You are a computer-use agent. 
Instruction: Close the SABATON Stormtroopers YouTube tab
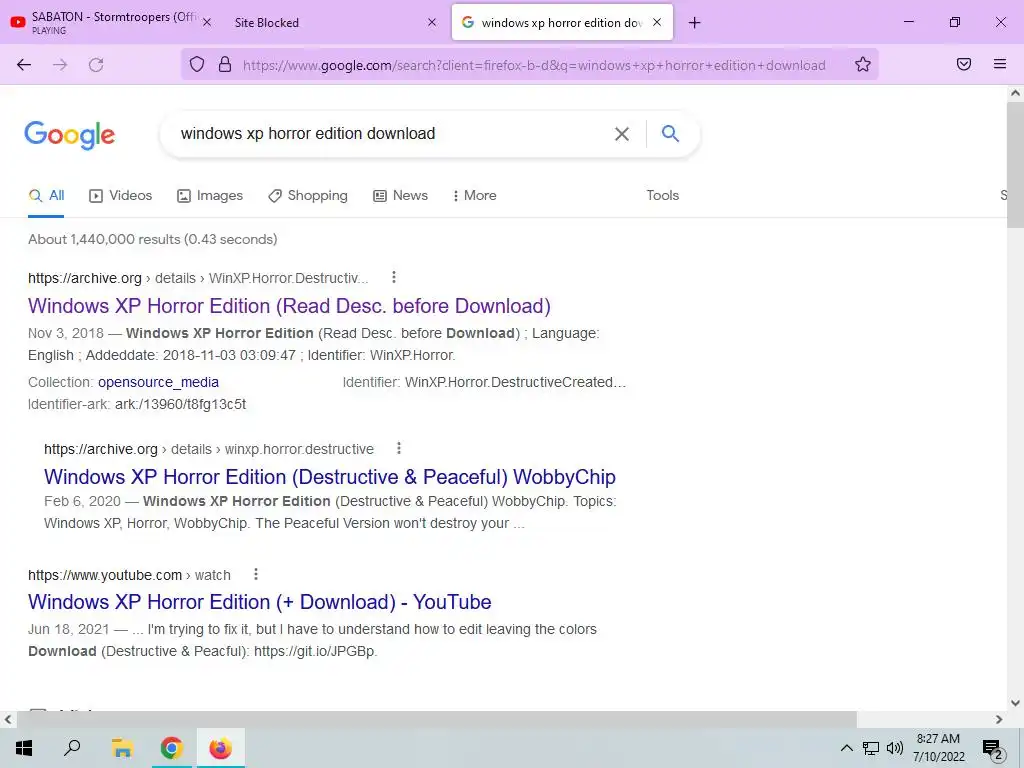[207, 22]
